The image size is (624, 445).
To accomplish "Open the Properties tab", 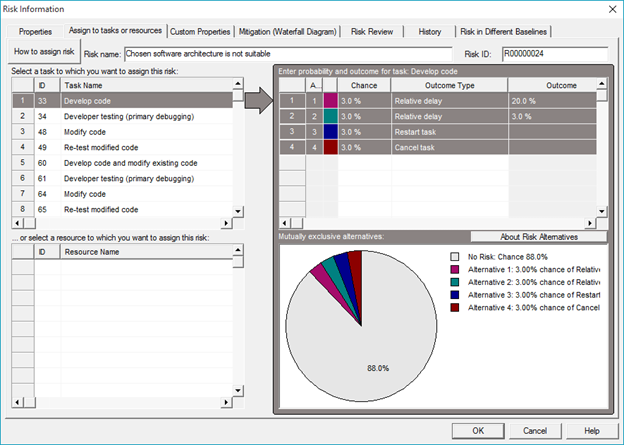I will [x=35, y=31].
